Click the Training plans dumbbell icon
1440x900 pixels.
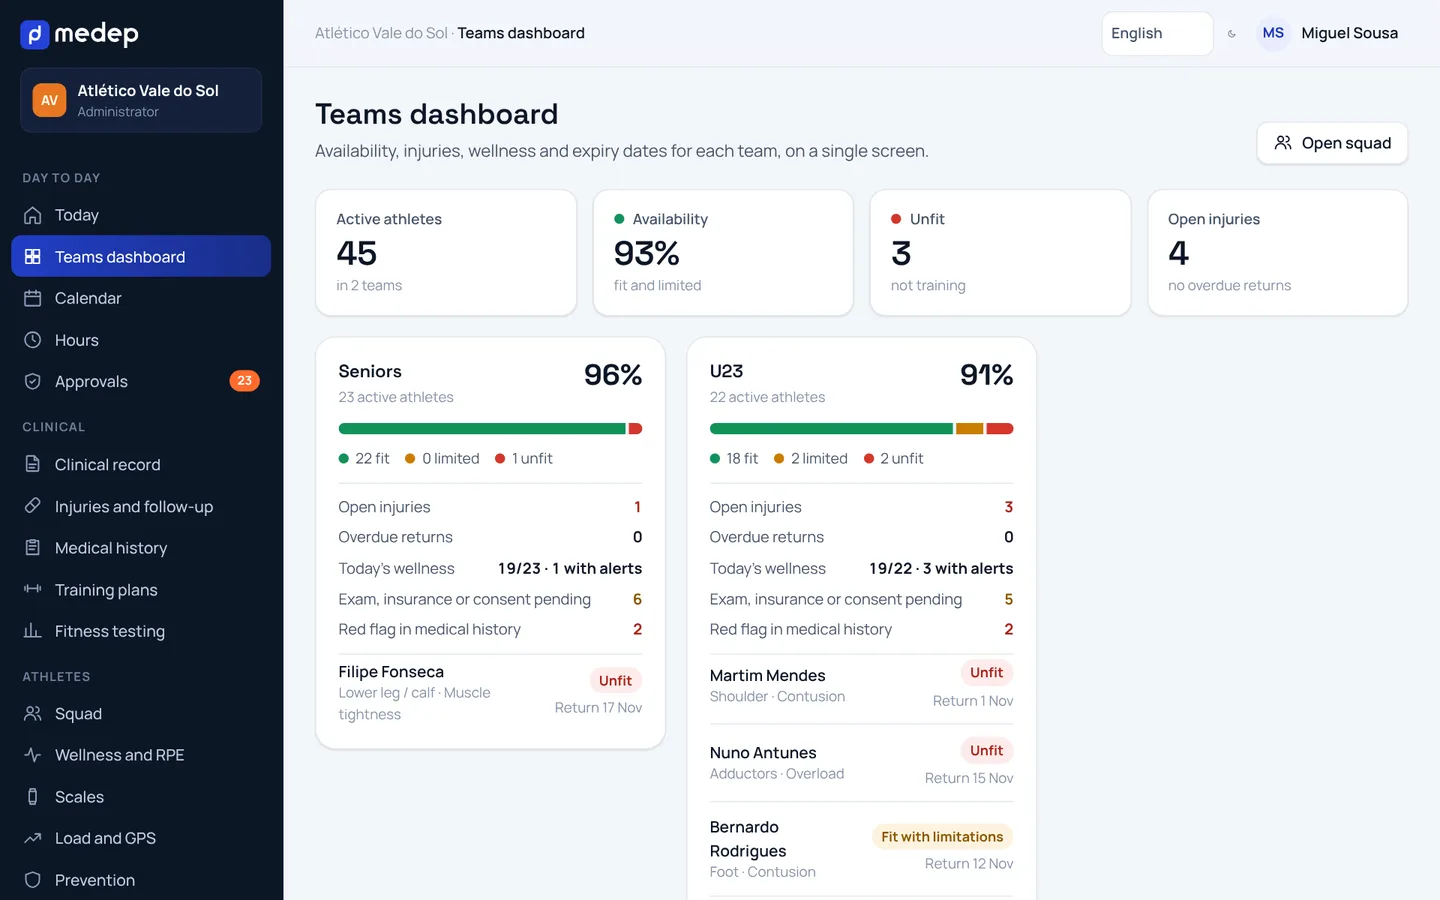tap(33, 589)
